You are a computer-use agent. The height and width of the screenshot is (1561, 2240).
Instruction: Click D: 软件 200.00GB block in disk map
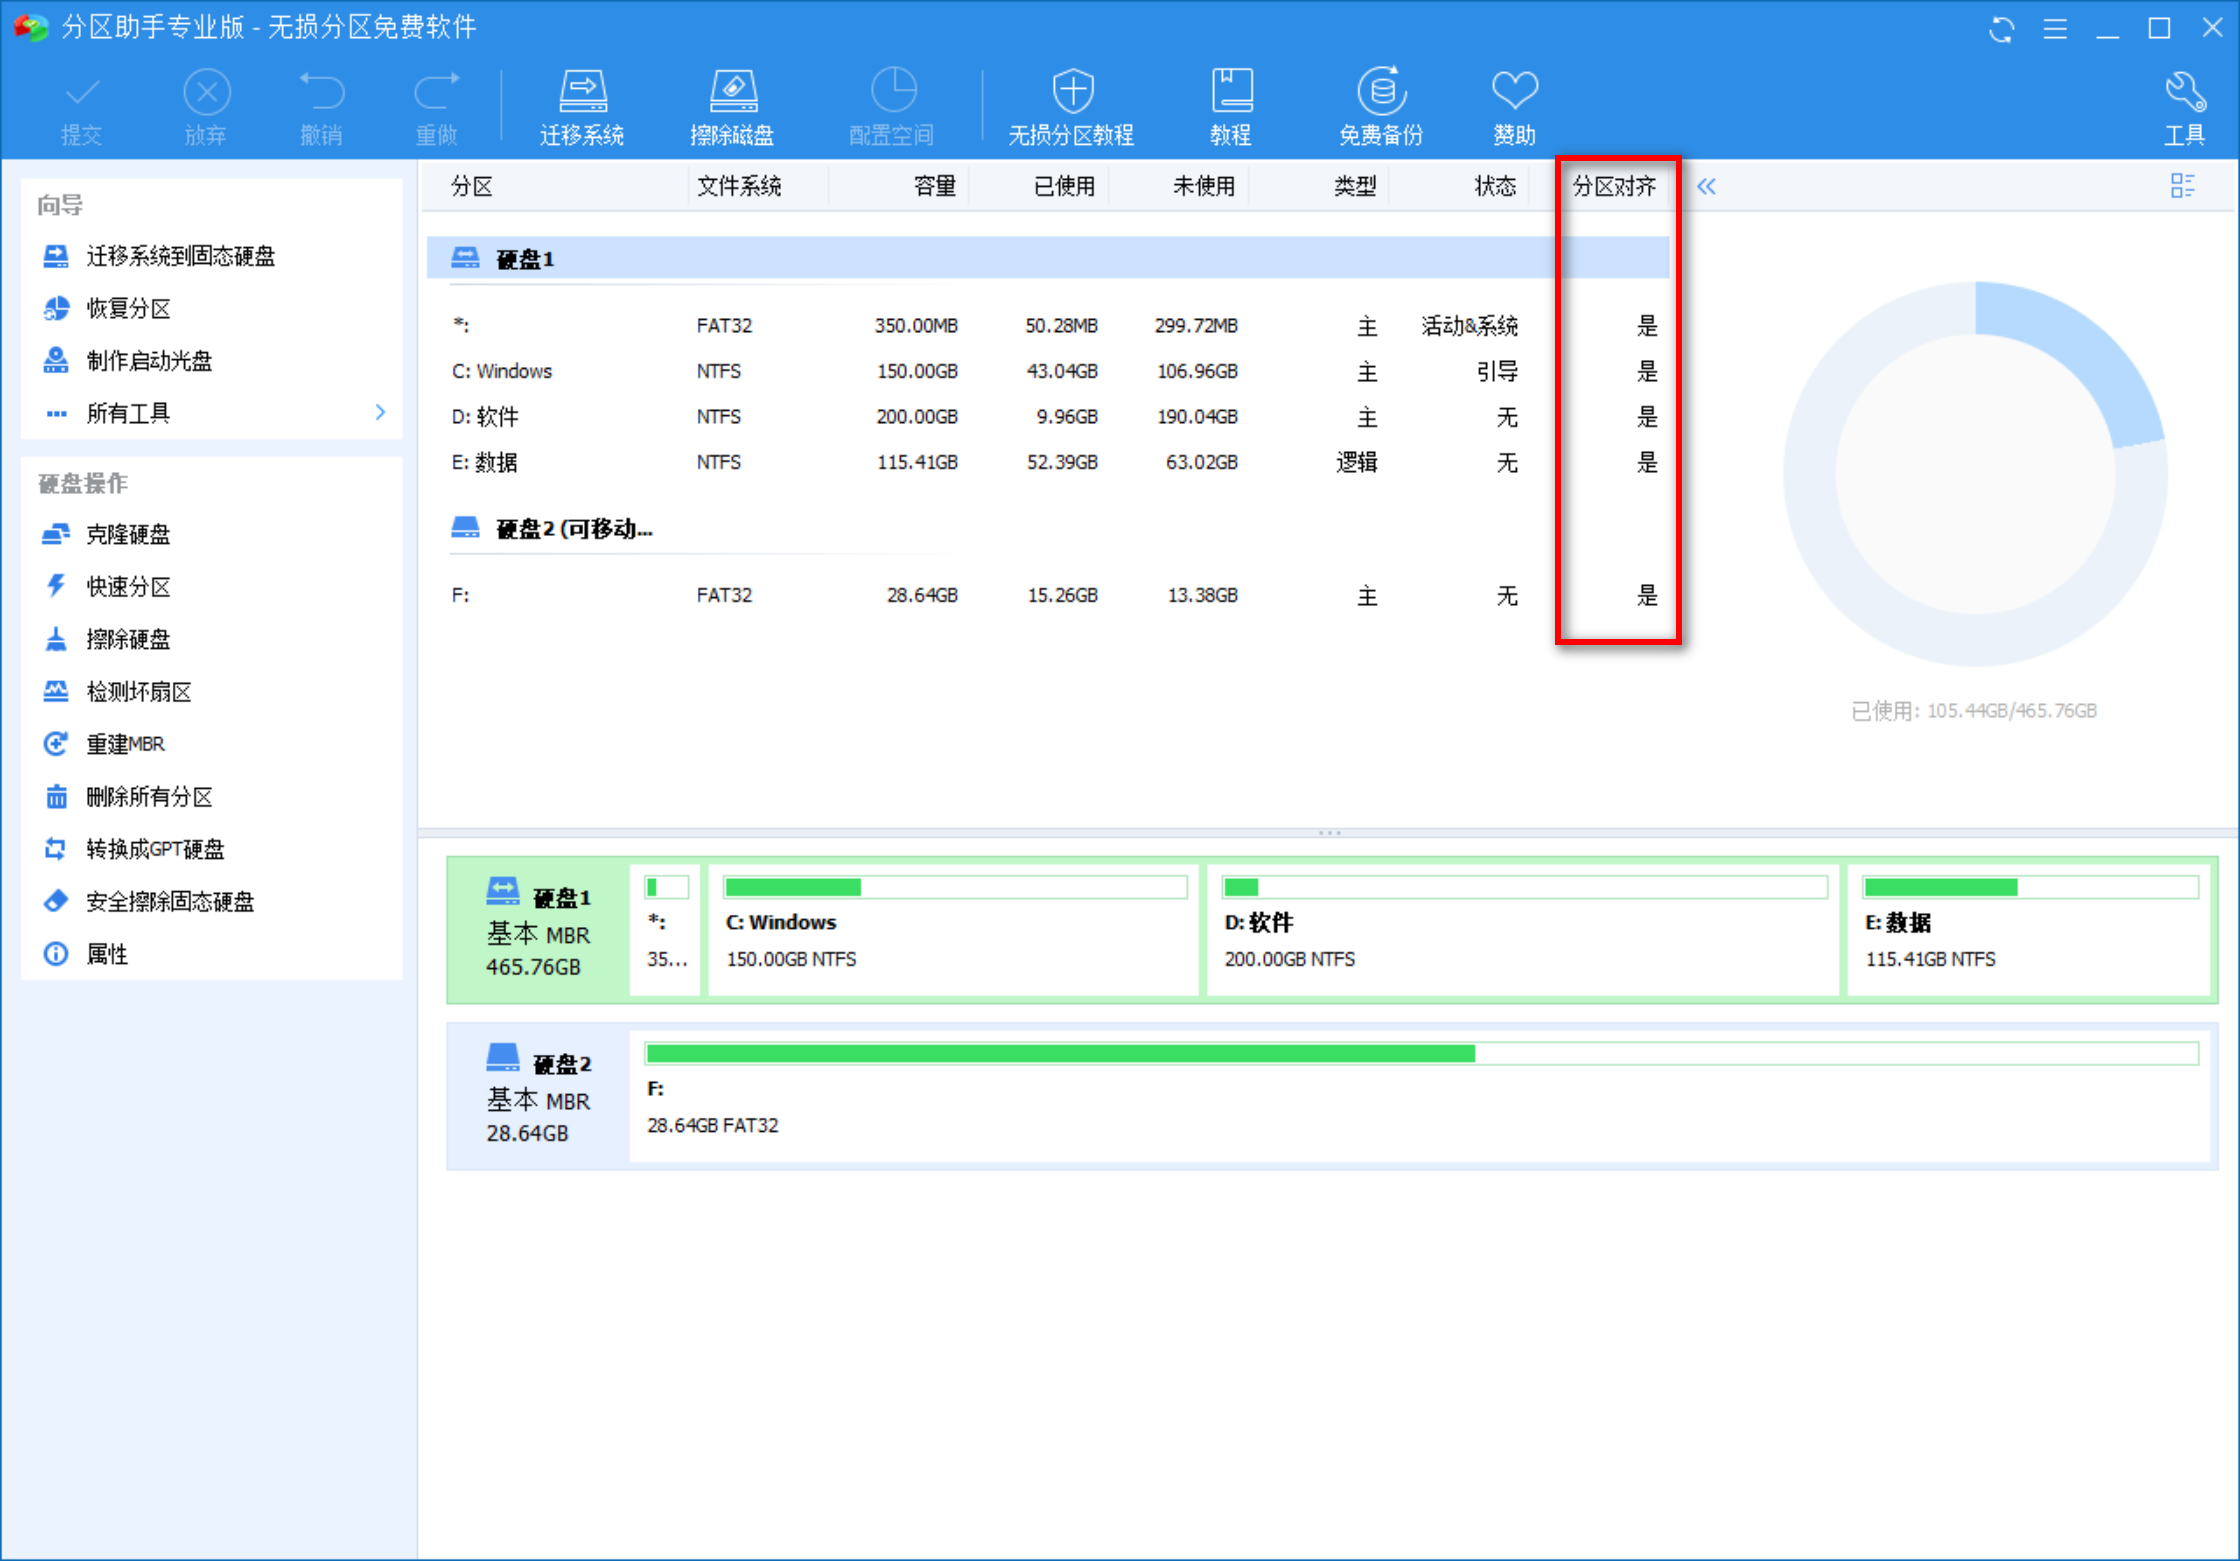tap(1522, 930)
